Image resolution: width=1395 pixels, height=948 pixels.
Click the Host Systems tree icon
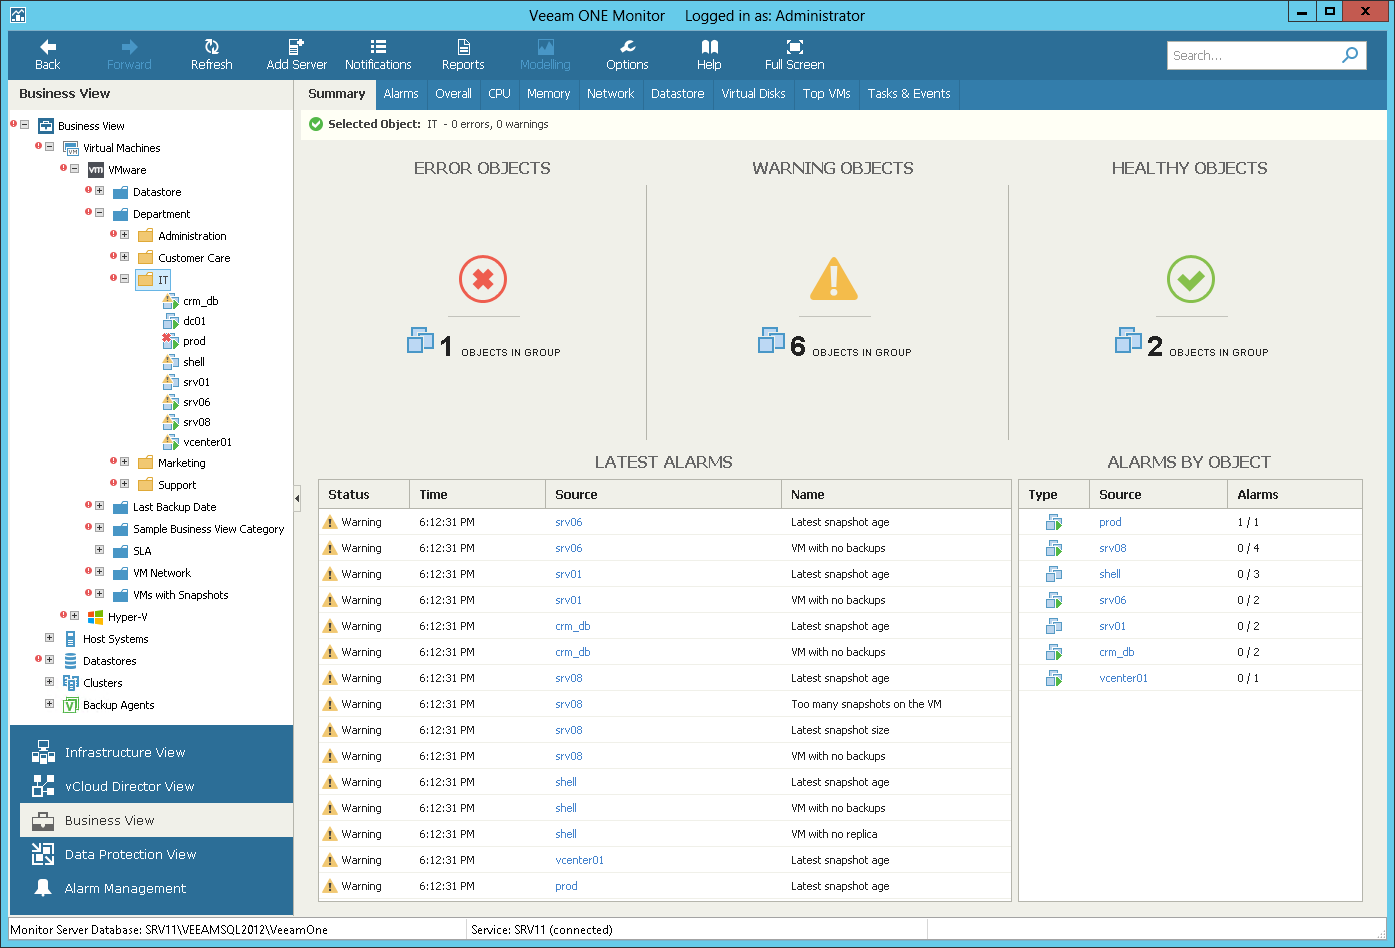[71, 639]
